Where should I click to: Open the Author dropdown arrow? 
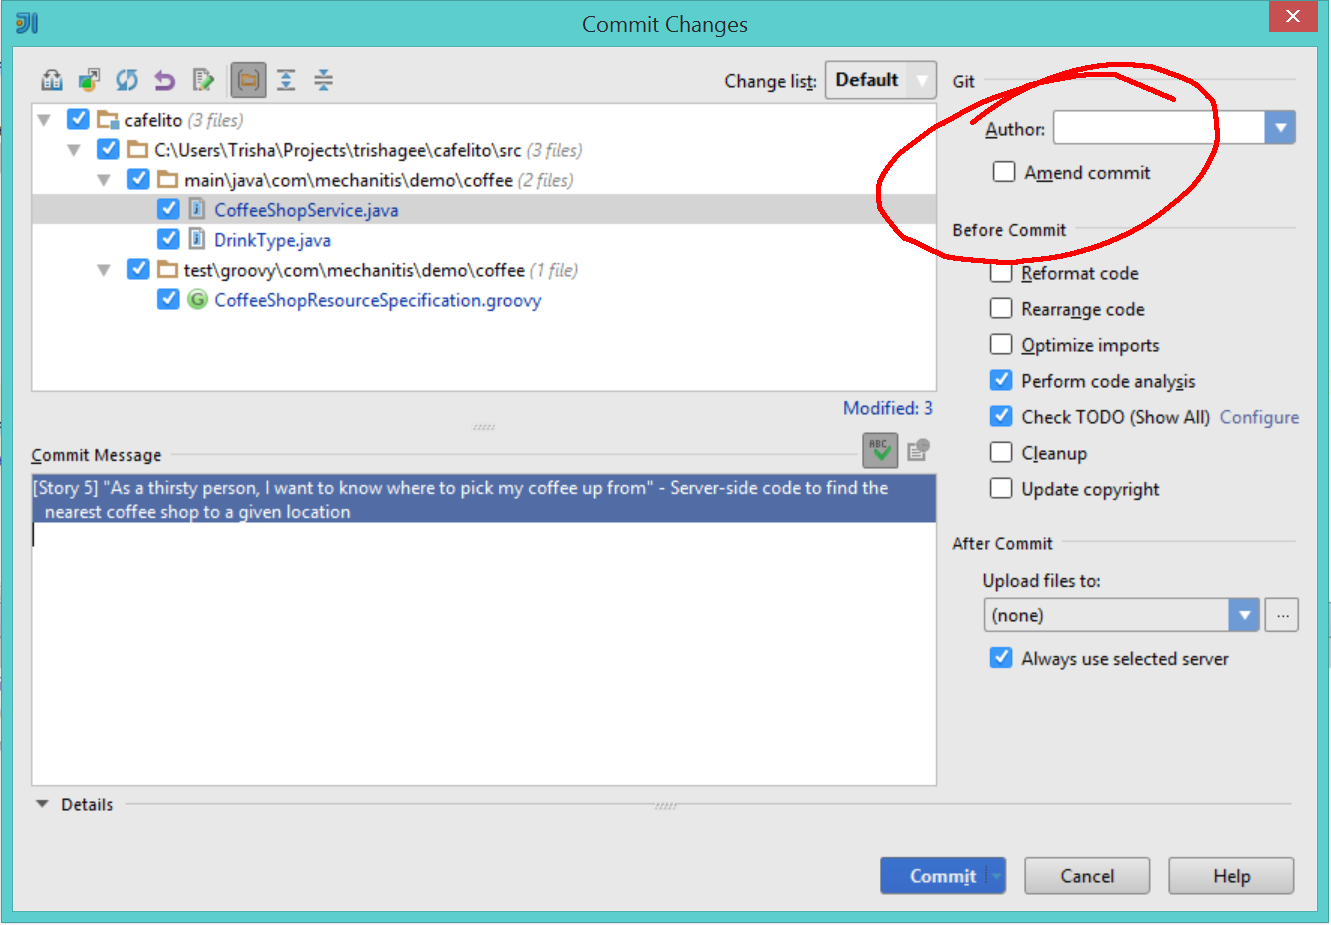pyautogui.click(x=1280, y=127)
